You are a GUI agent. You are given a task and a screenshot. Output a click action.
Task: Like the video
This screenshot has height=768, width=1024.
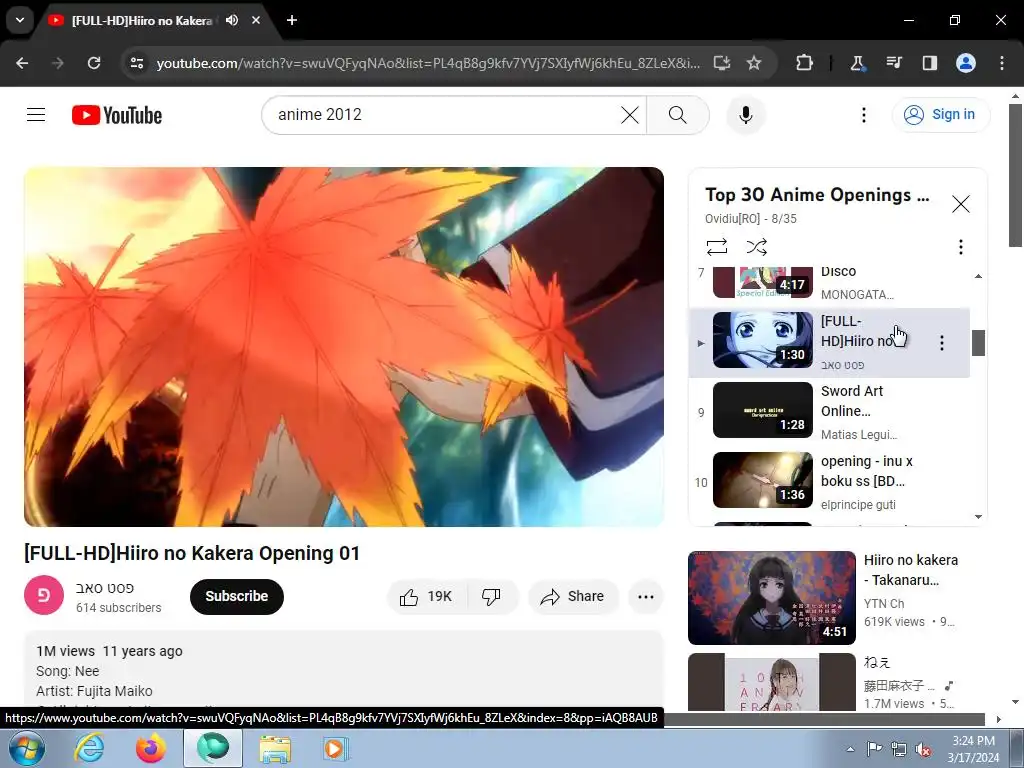pyautogui.click(x=426, y=597)
